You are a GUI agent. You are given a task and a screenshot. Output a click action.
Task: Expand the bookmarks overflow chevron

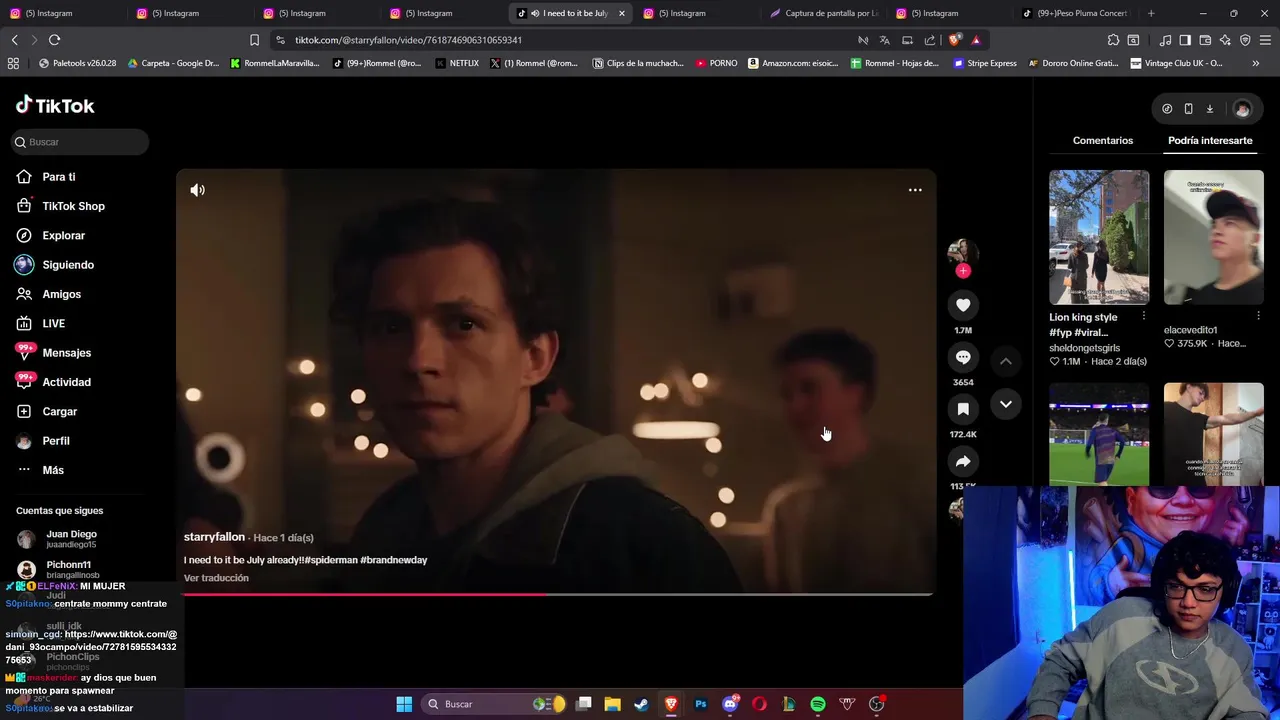[x=1255, y=63]
